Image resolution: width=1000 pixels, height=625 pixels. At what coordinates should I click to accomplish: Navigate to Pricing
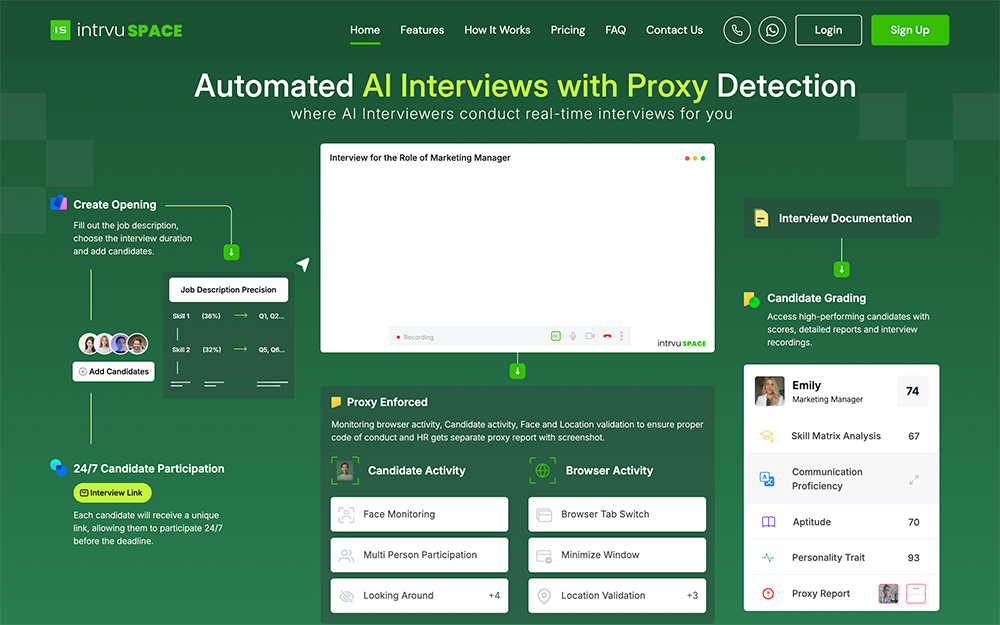[568, 30]
